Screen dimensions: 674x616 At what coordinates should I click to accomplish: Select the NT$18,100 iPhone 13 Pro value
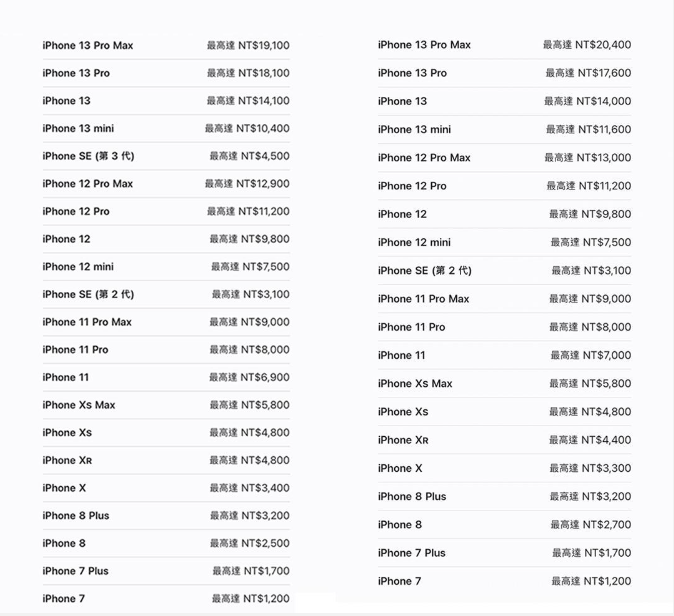[x=248, y=73]
